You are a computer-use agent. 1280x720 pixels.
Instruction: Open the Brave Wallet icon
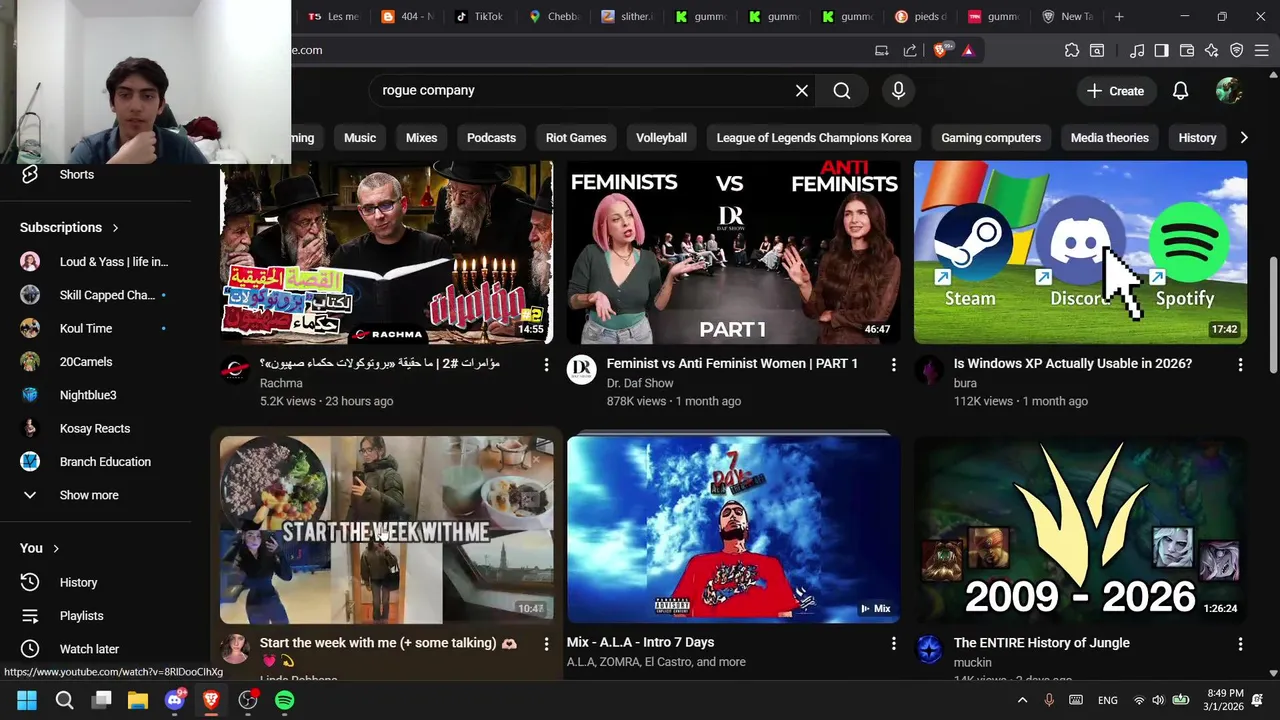click(1187, 50)
